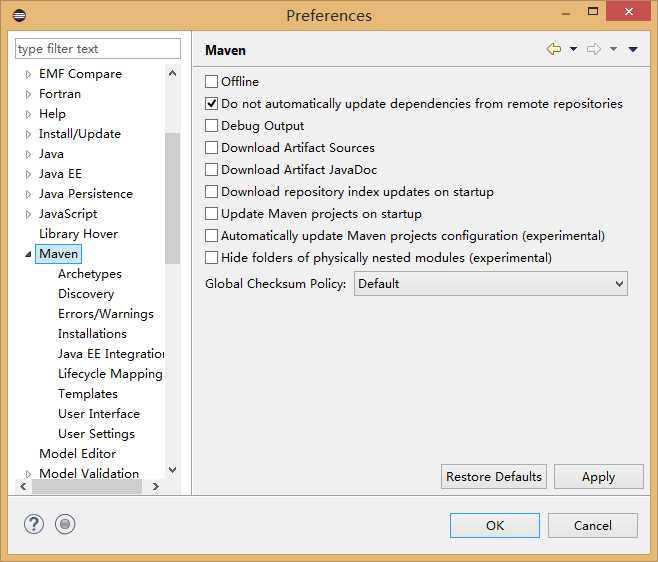Expand the Java Persistence node

(x=28, y=194)
